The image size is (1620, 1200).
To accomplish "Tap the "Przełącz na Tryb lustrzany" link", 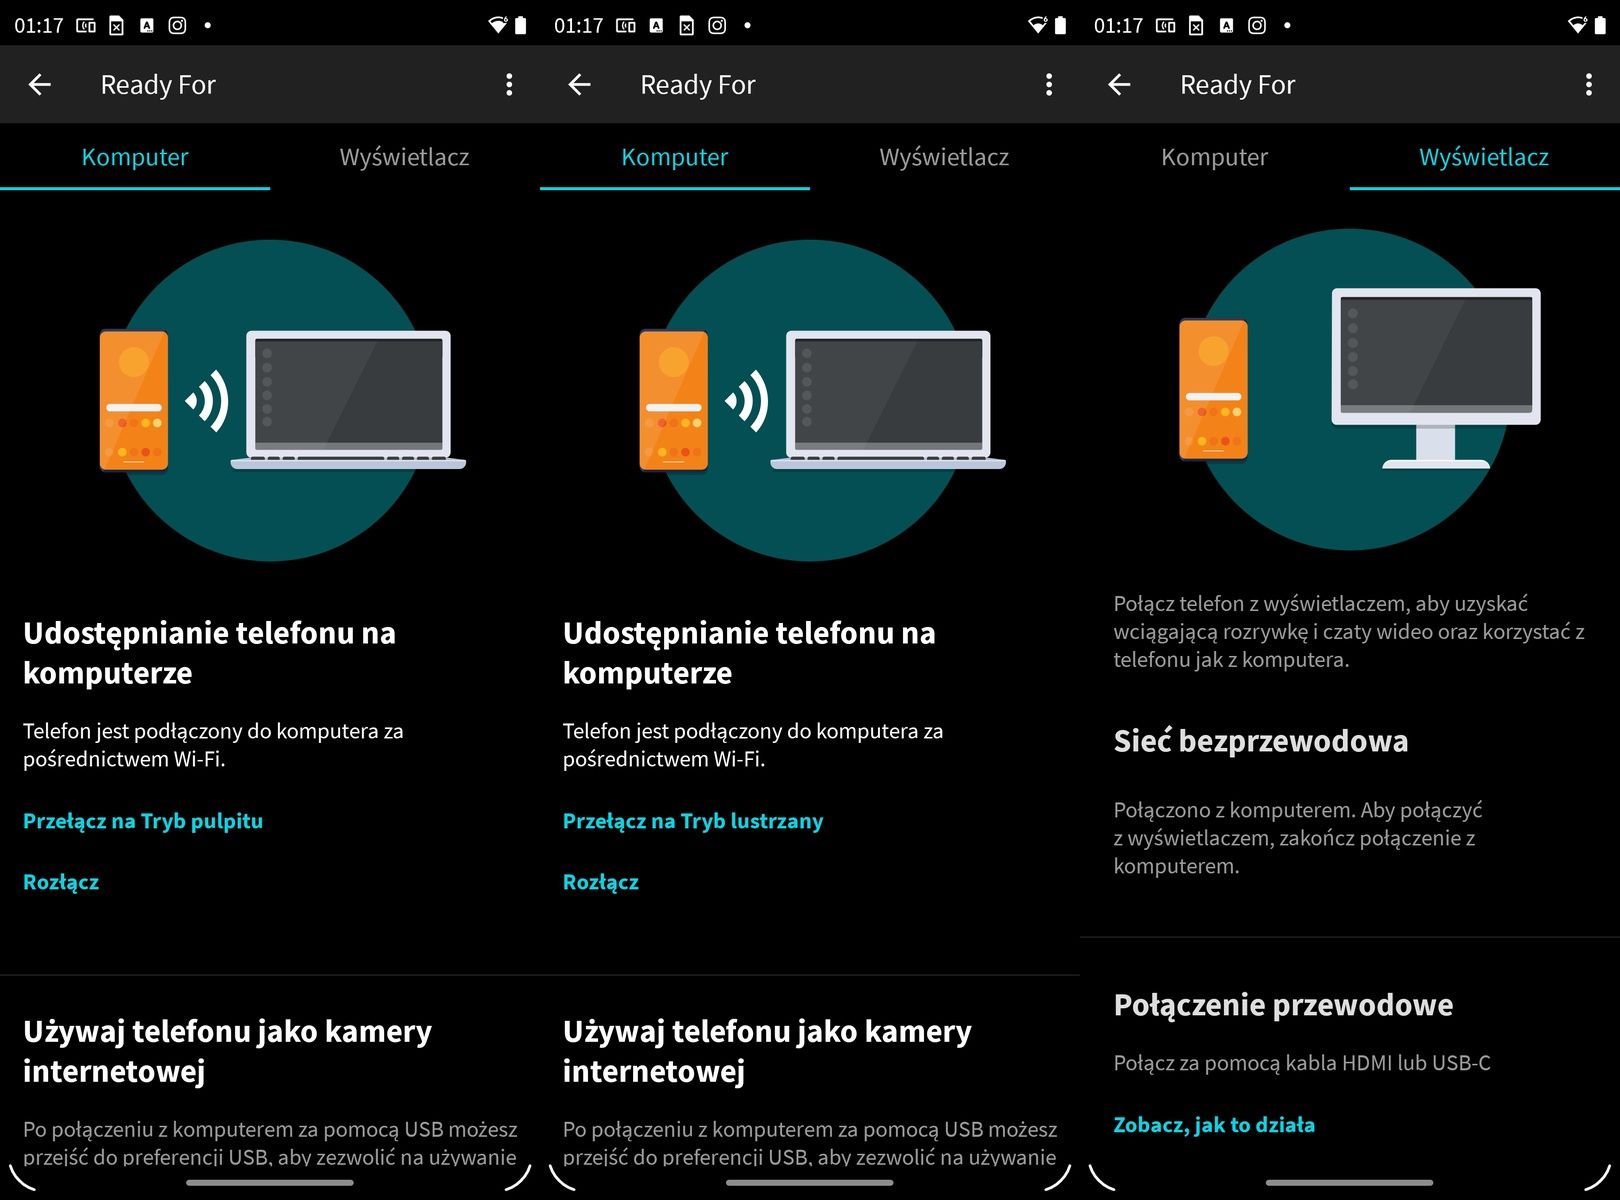I will pyautogui.click(x=693, y=821).
